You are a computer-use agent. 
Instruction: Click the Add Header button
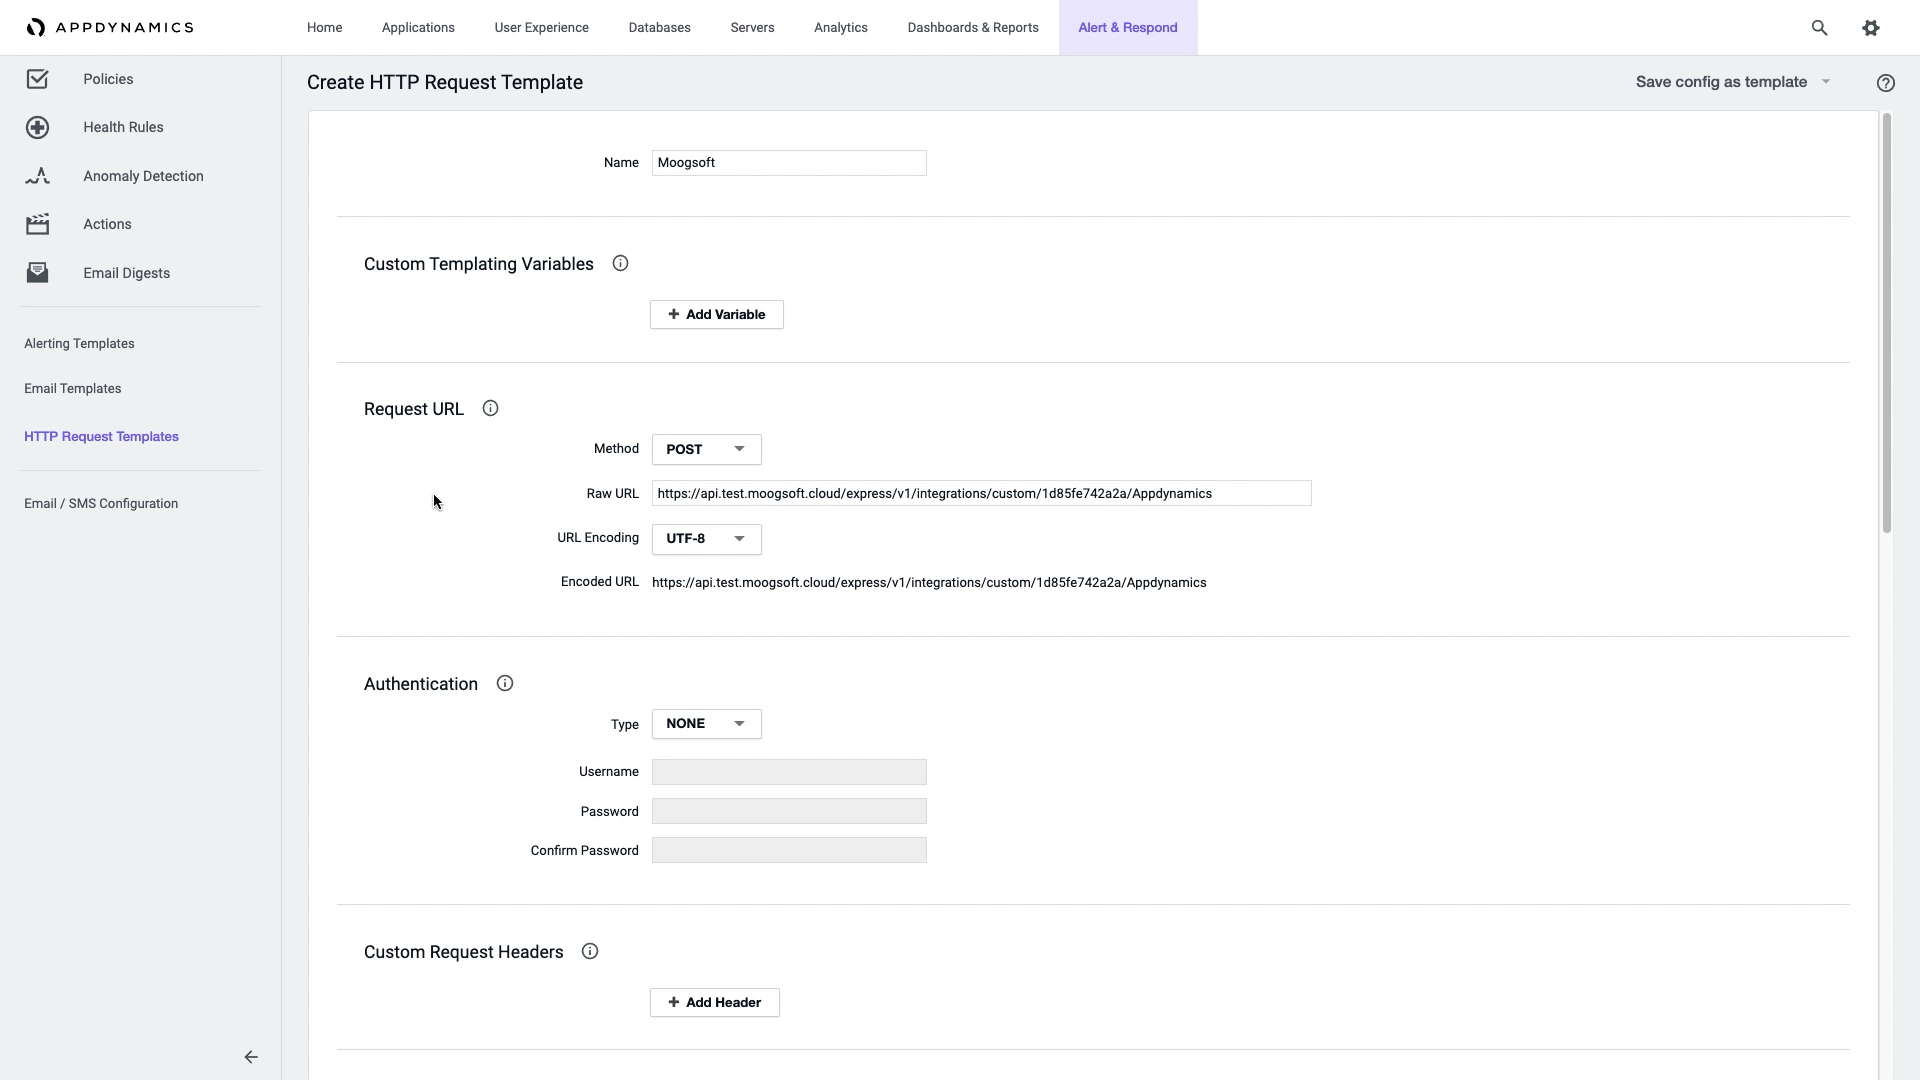tap(714, 1003)
